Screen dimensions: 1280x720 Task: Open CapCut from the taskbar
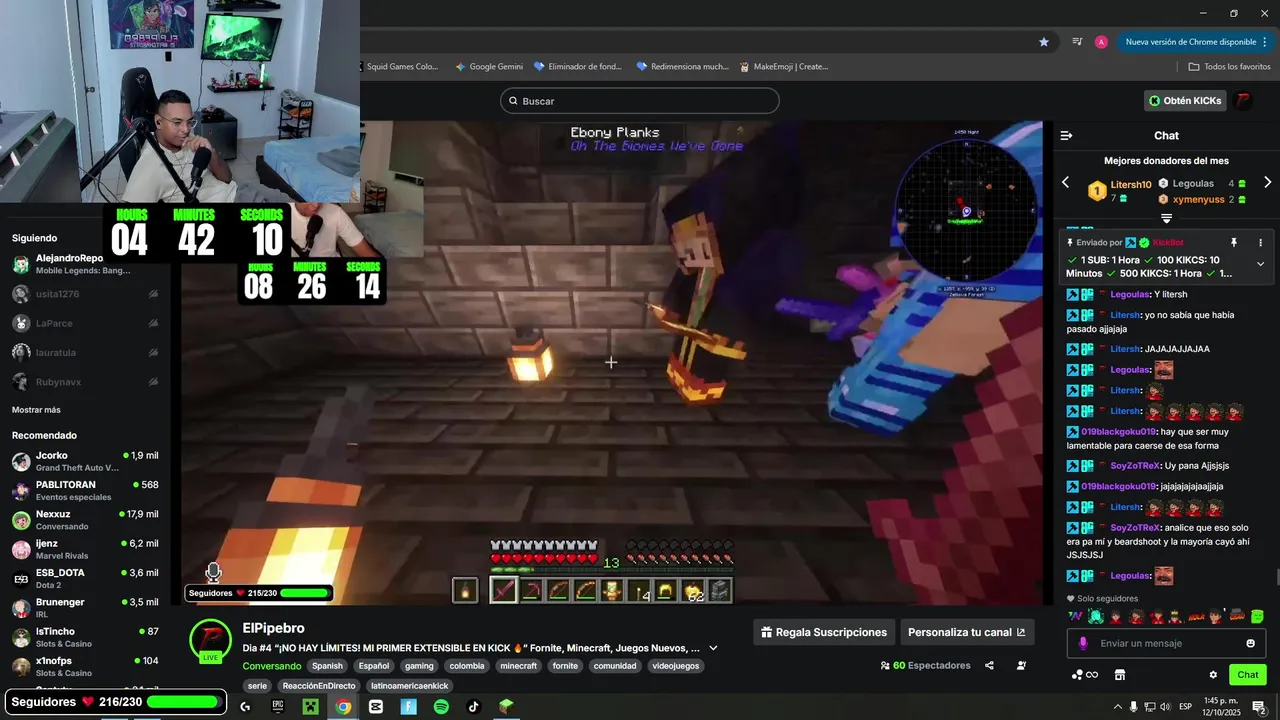pyautogui.click(x=376, y=707)
